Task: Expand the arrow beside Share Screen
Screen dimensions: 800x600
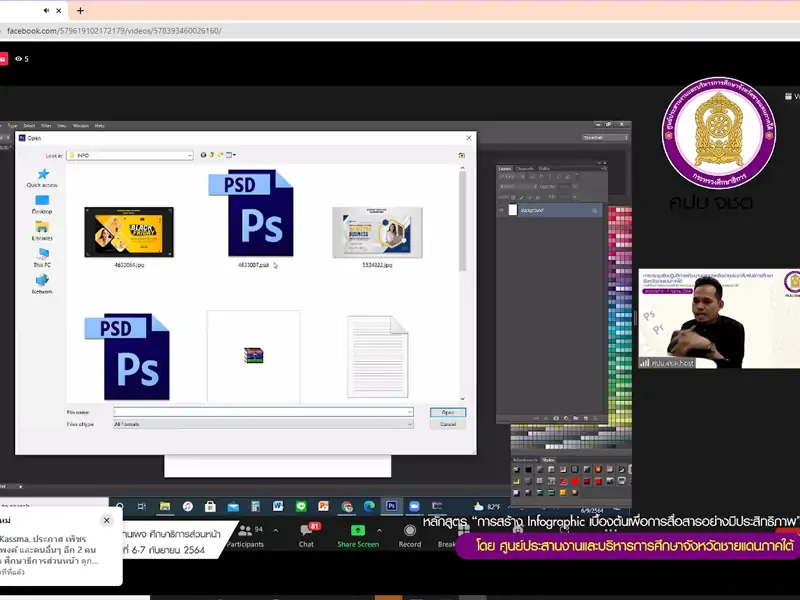Action: coord(379,531)
